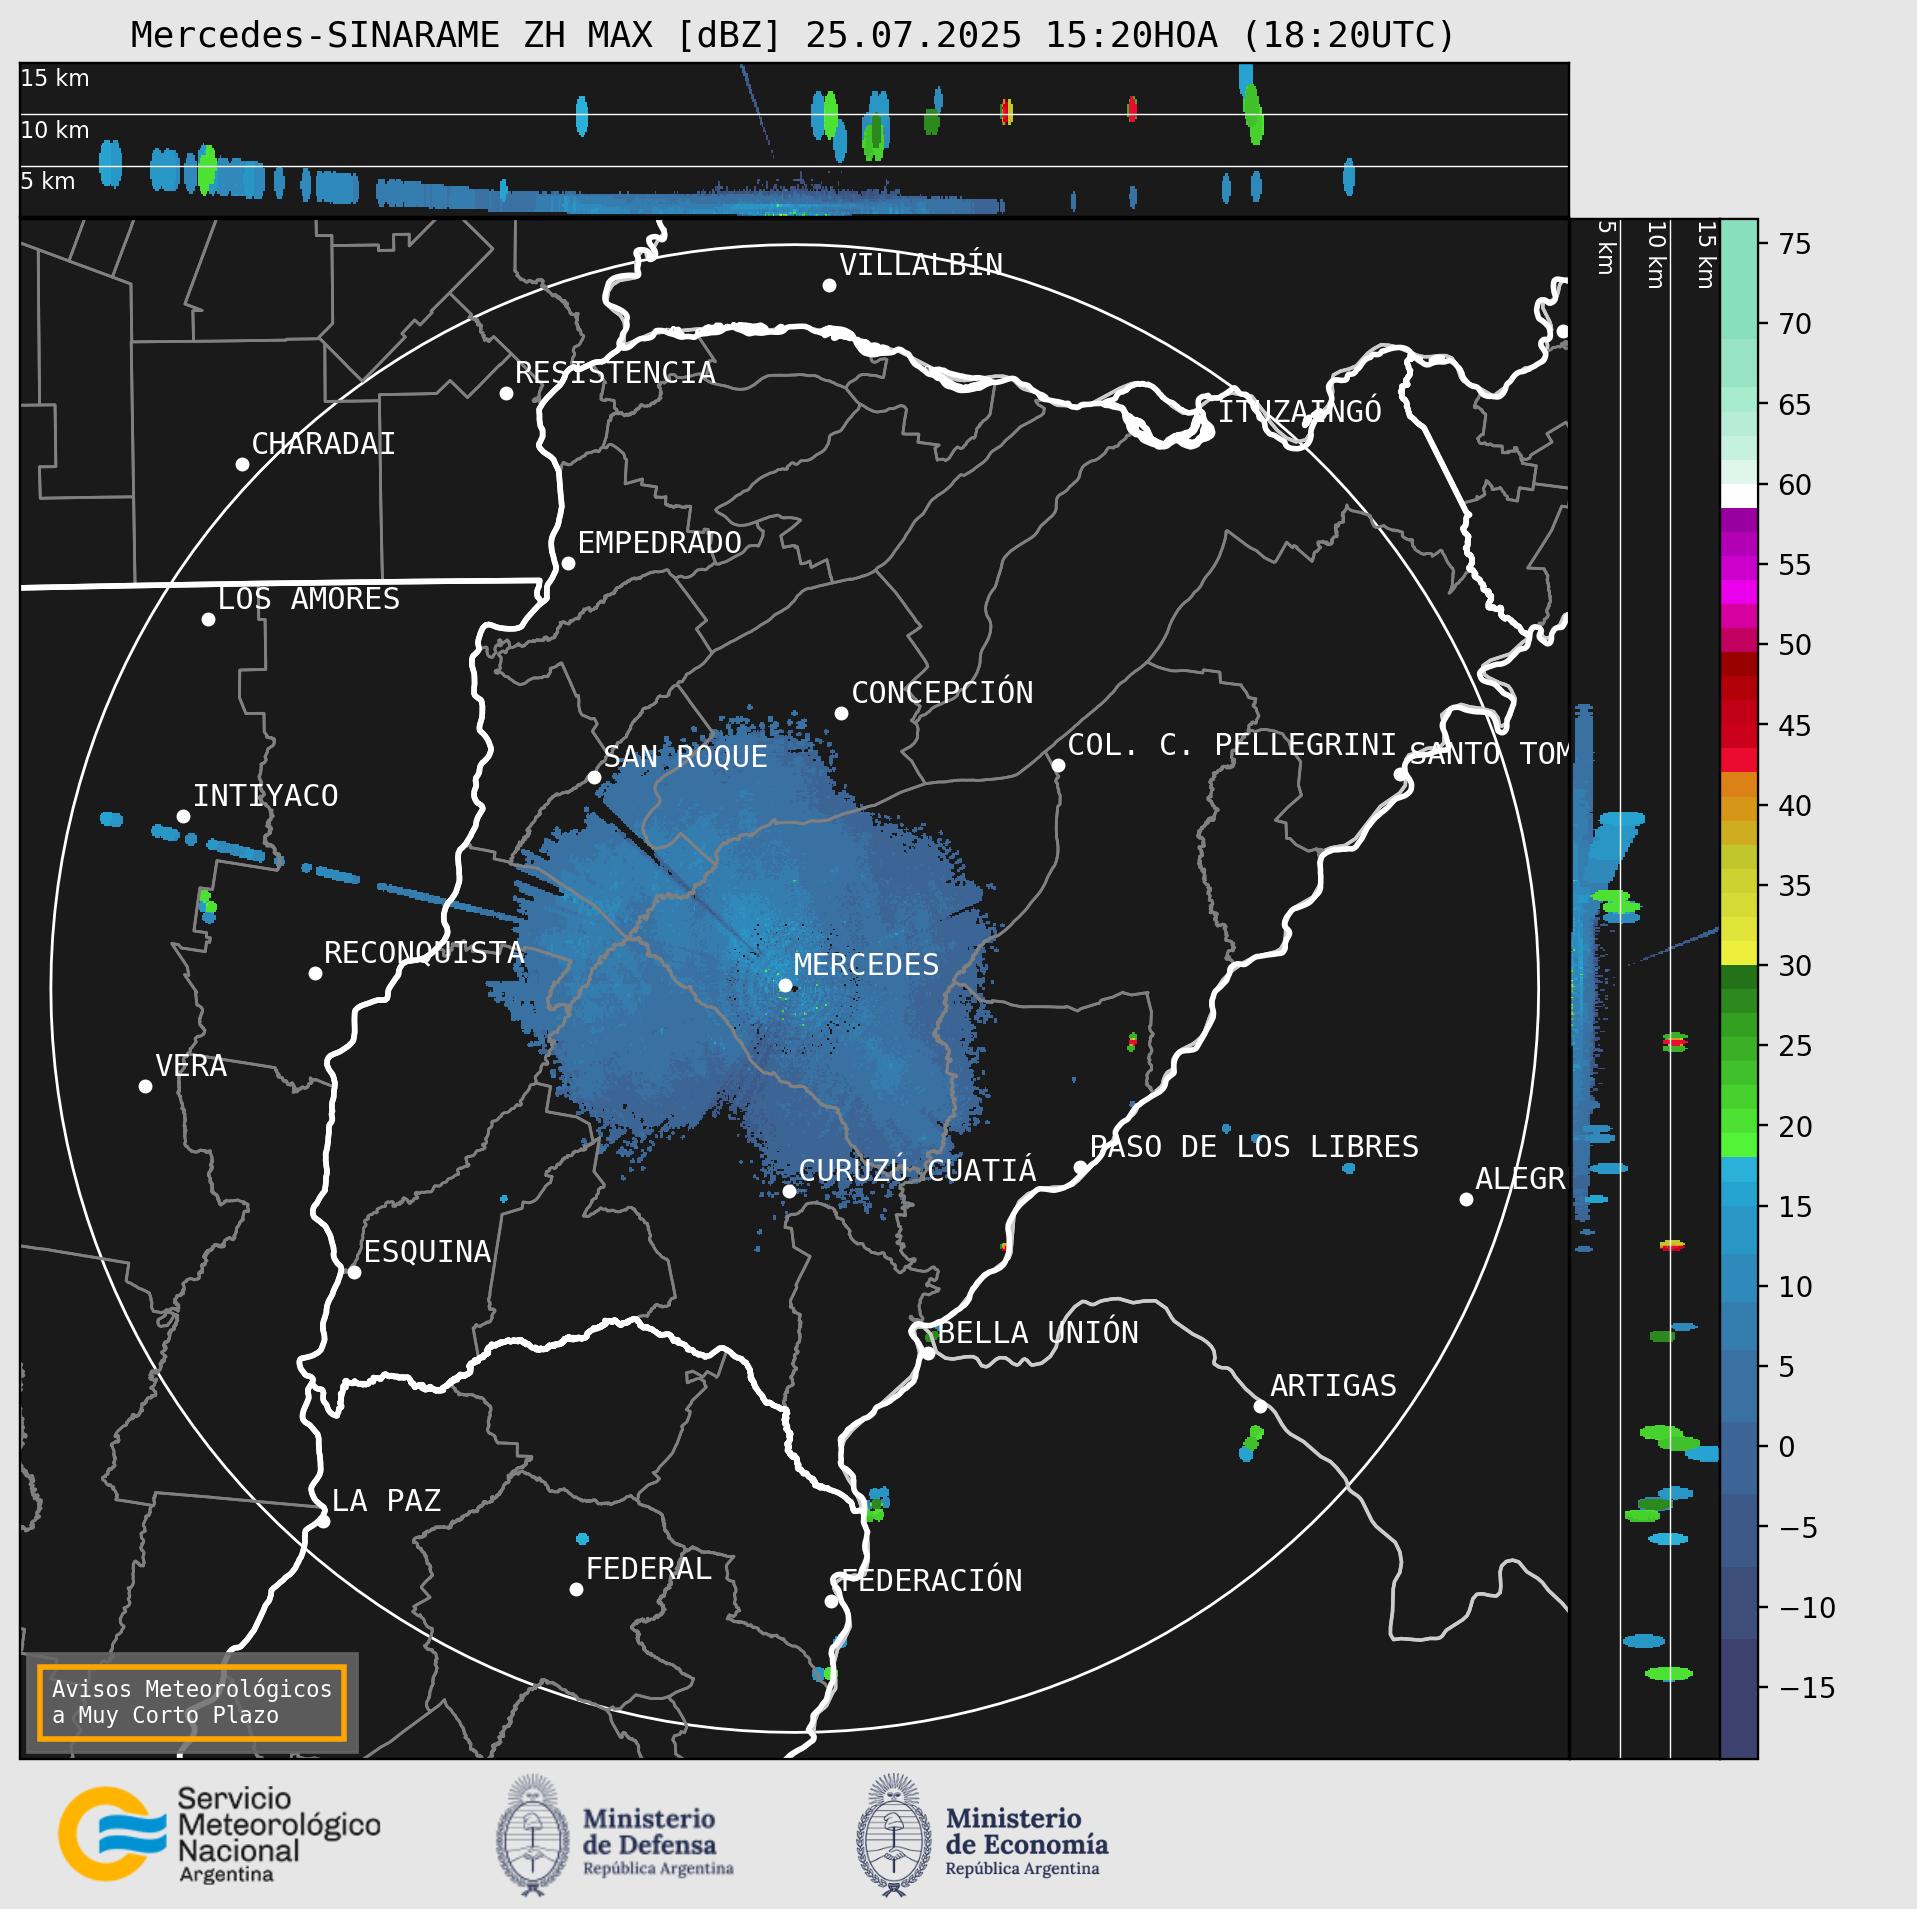The image size is (1917, 1909).
Task: Click the 10 km label in side profile
Action: point(1656,255)
